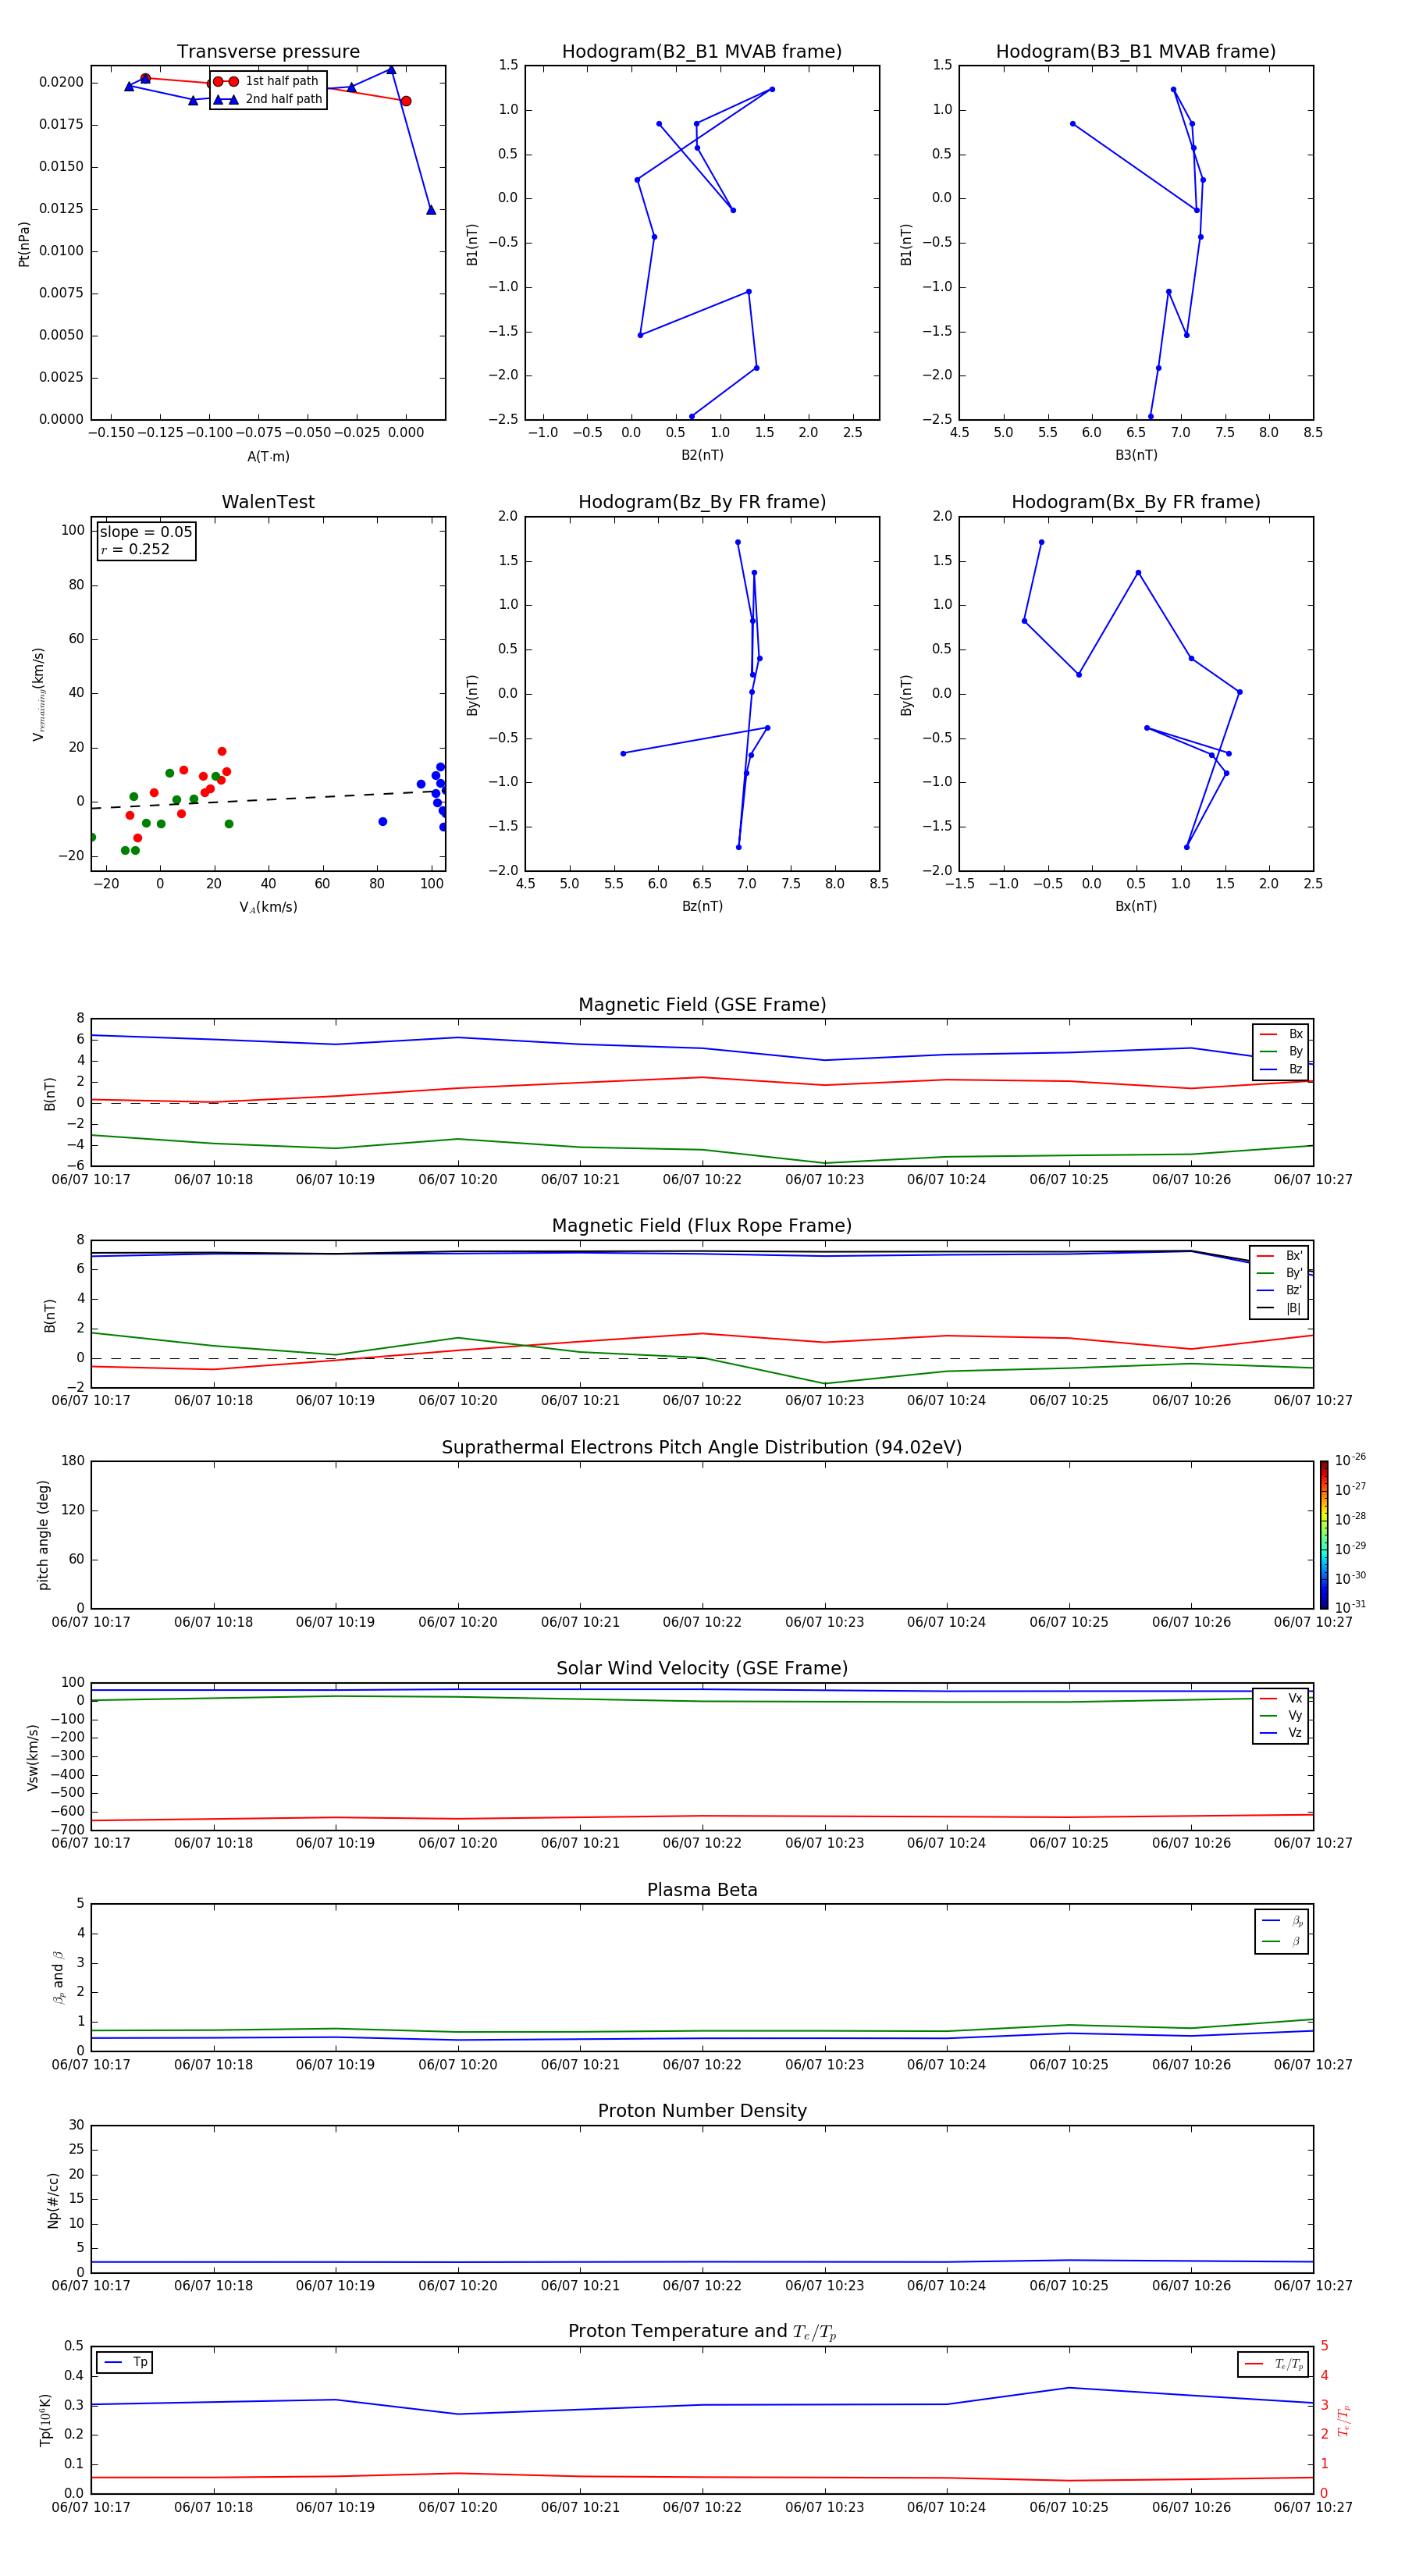Screen dimensions: 1405x2576
Task: Click the "Solar Wind Velocity (GSE Frame)" title
Action: (702, 1669)
